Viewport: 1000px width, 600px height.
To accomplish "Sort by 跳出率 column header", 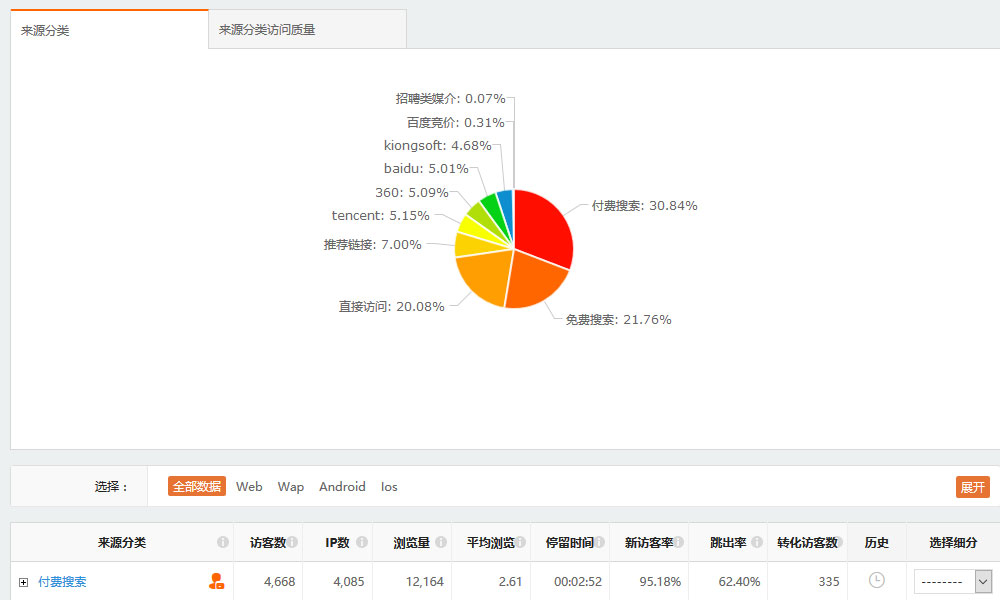I will coord(728,543).
